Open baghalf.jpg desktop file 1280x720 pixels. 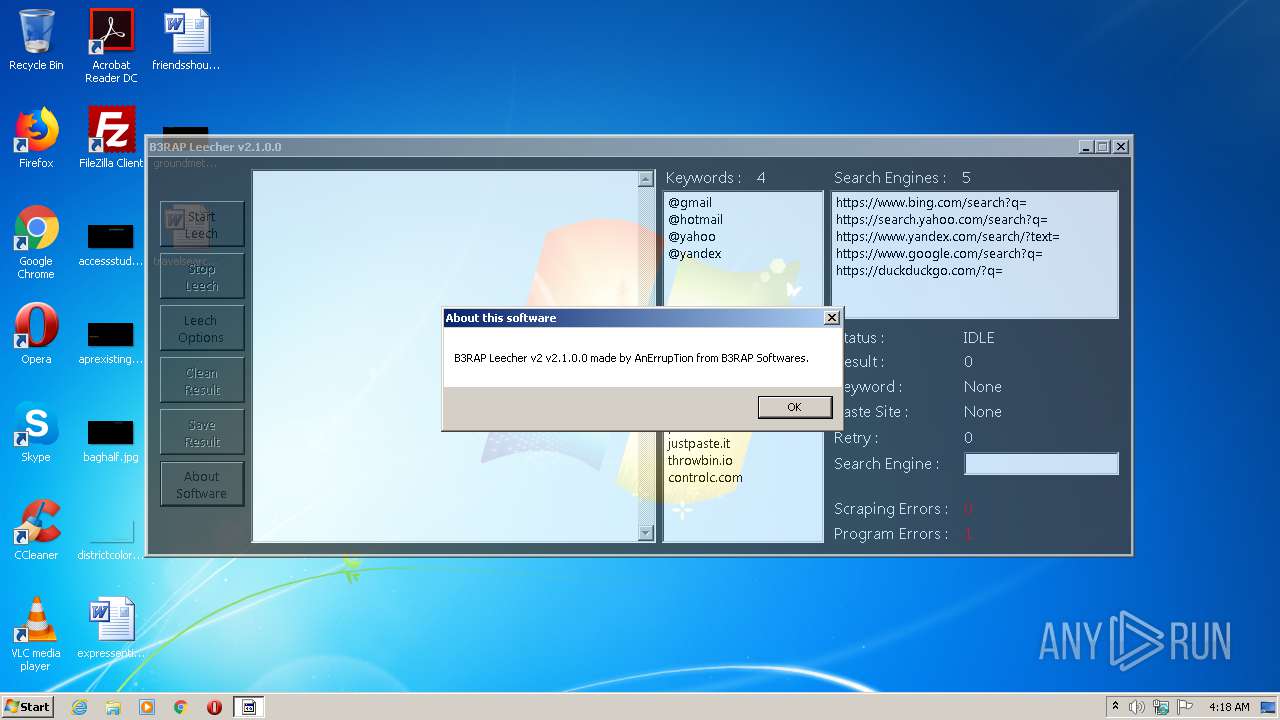click(111, 442)
